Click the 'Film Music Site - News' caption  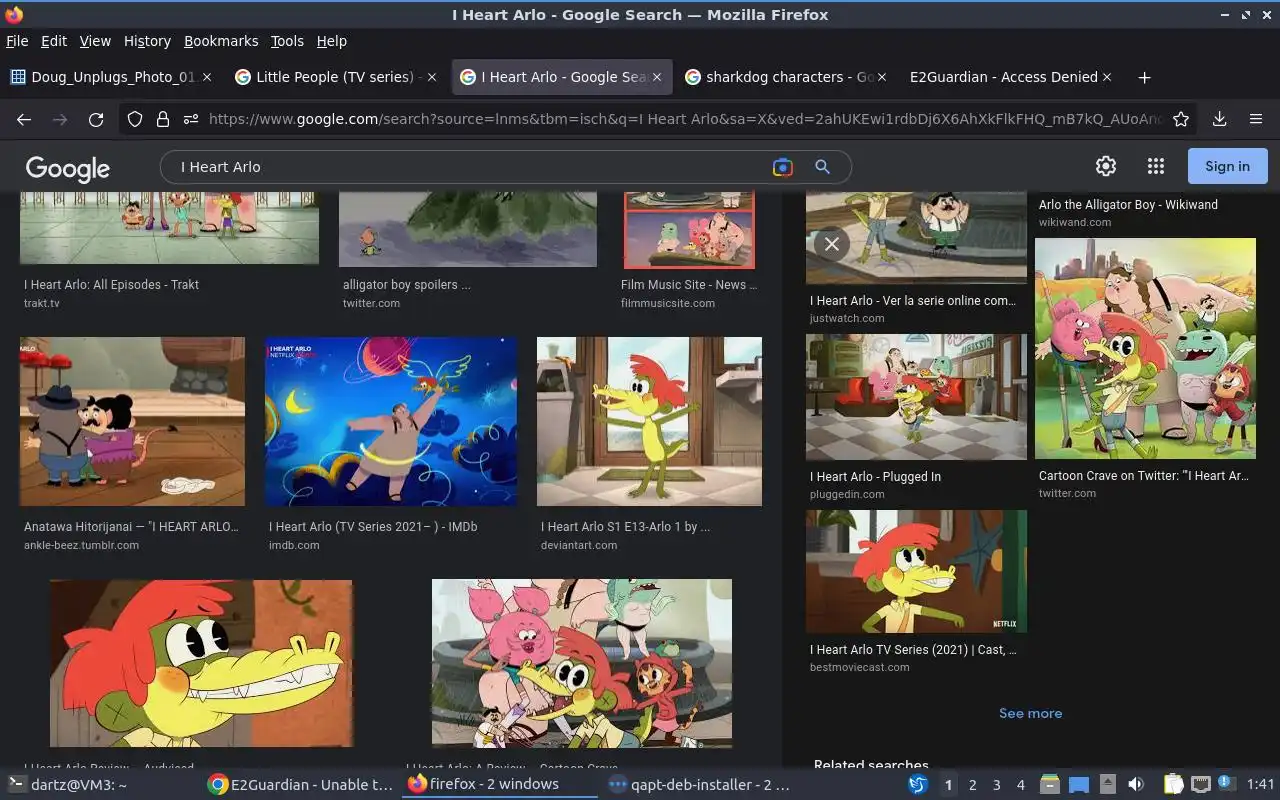pos(689,285)
